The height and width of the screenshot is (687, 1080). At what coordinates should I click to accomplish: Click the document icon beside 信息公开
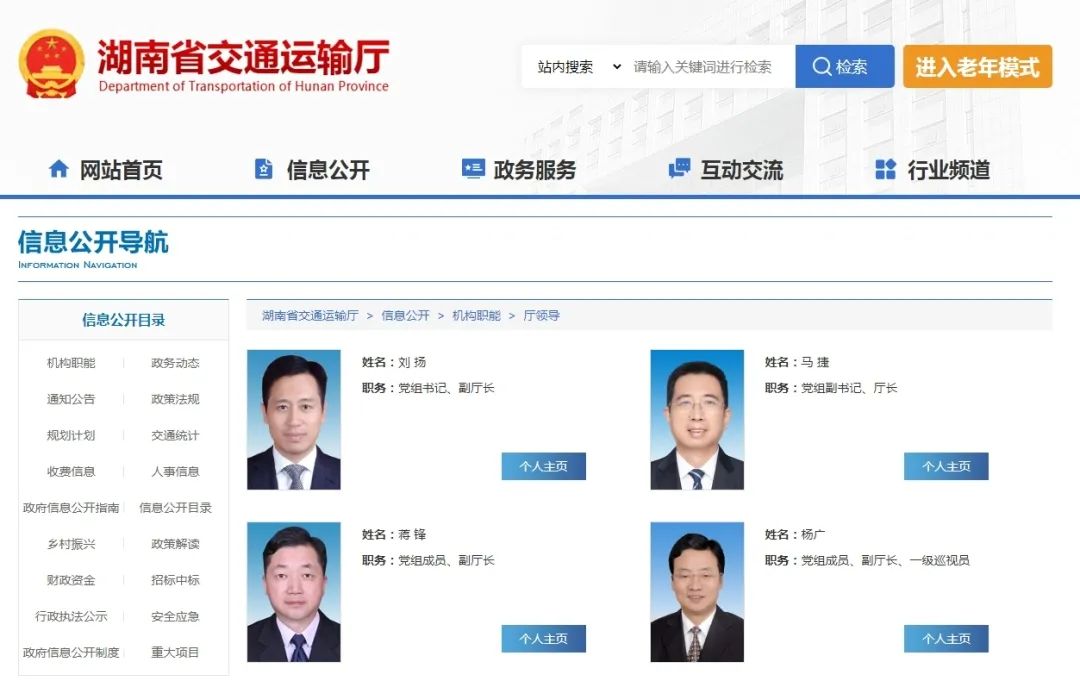coord(264,169)
